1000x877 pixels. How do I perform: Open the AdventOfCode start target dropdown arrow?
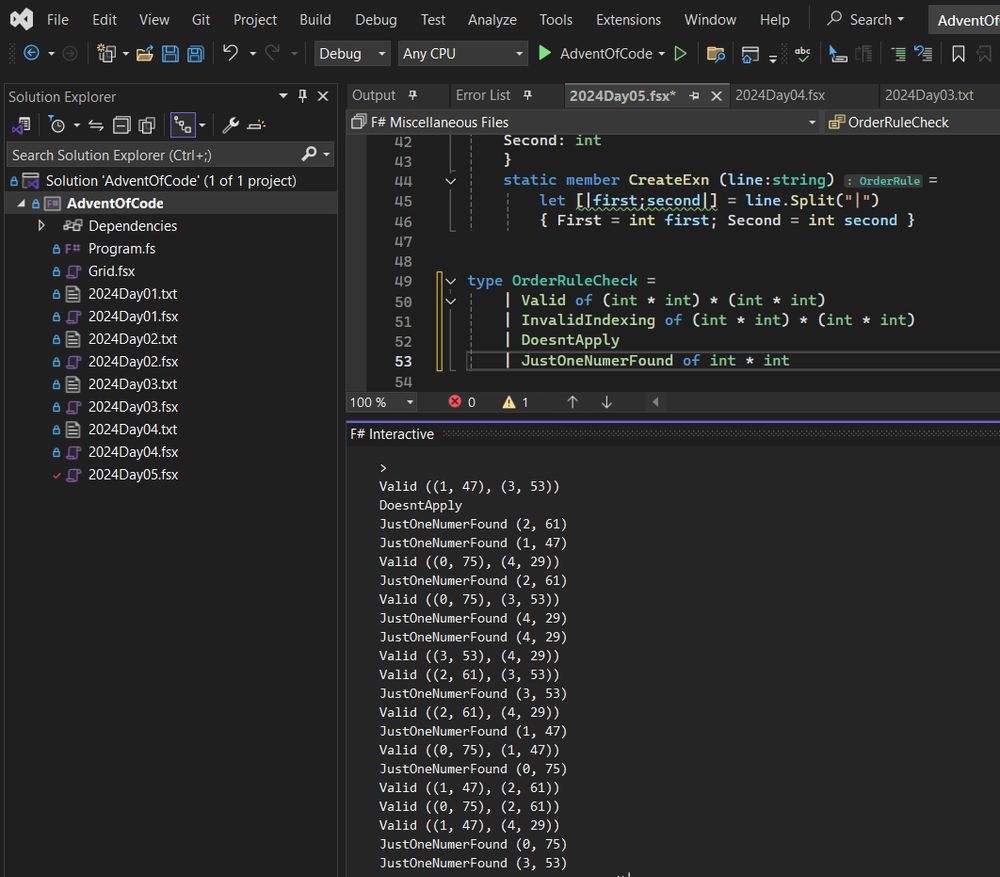[661, 54]
